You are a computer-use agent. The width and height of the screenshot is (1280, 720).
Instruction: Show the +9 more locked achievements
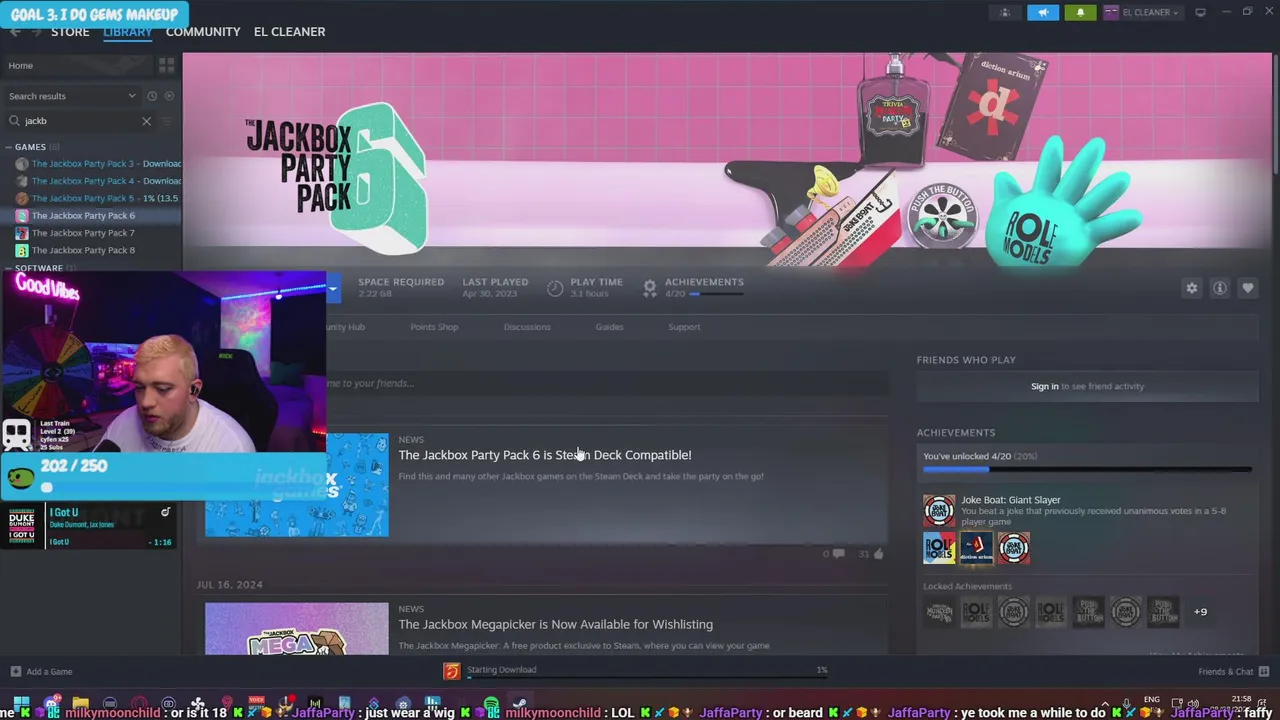[x=1200, y=611]
